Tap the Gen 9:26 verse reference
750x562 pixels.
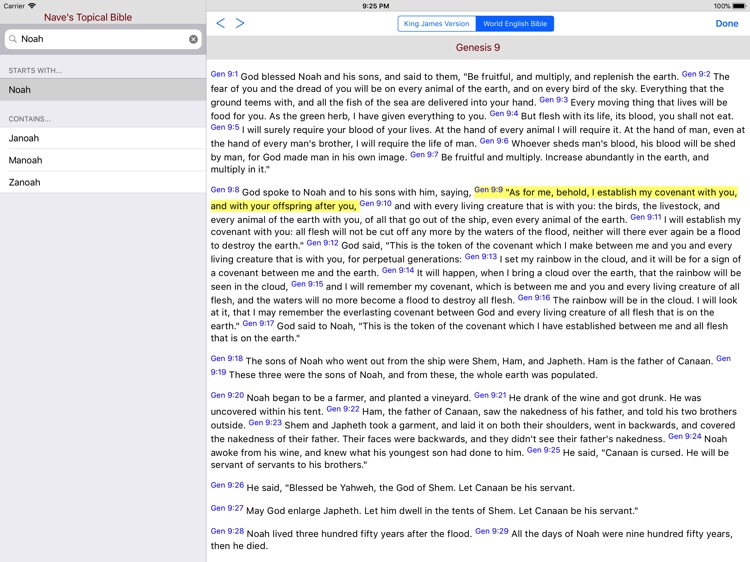click(x=227, y=485)
